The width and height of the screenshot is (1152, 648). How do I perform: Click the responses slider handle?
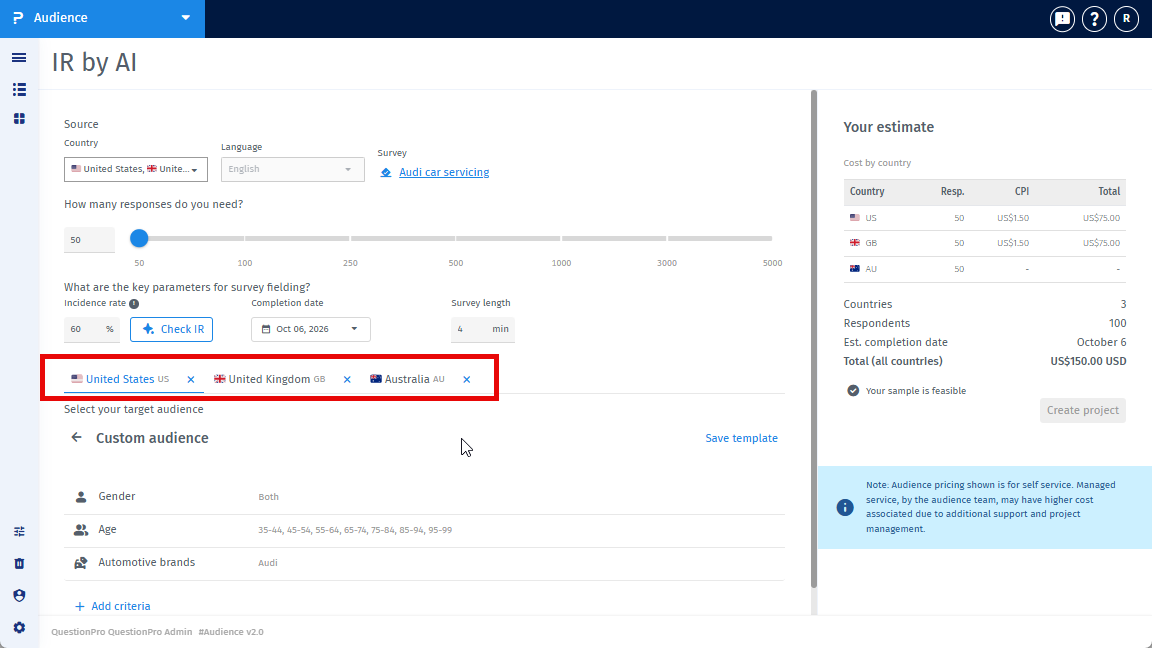[139, 238]
